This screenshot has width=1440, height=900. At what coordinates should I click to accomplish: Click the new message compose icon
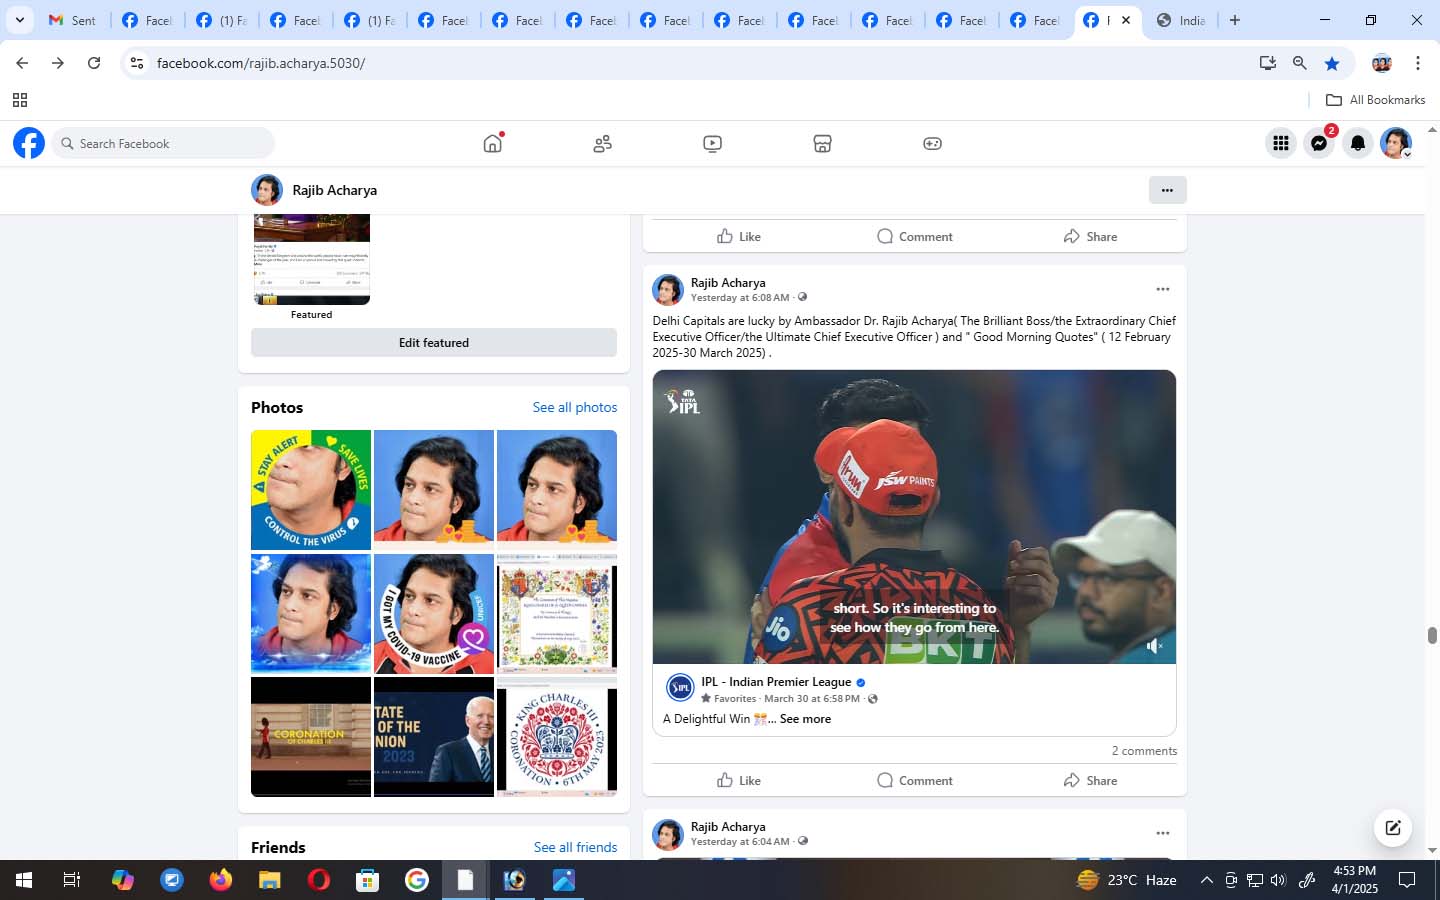[1392, 827]
